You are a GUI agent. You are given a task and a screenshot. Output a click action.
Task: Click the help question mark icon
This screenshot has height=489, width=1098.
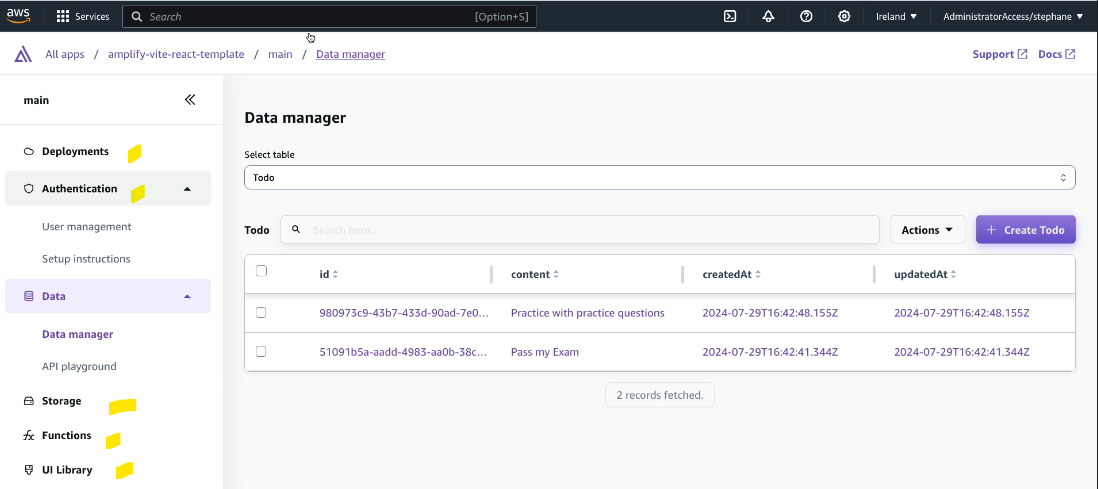(x=806, y=16)
